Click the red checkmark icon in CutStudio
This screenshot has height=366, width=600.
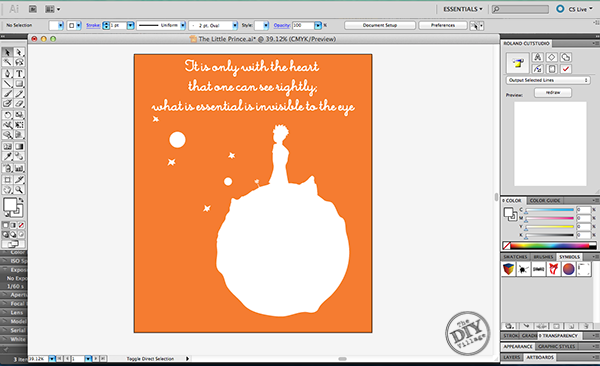tap(566, 69)
